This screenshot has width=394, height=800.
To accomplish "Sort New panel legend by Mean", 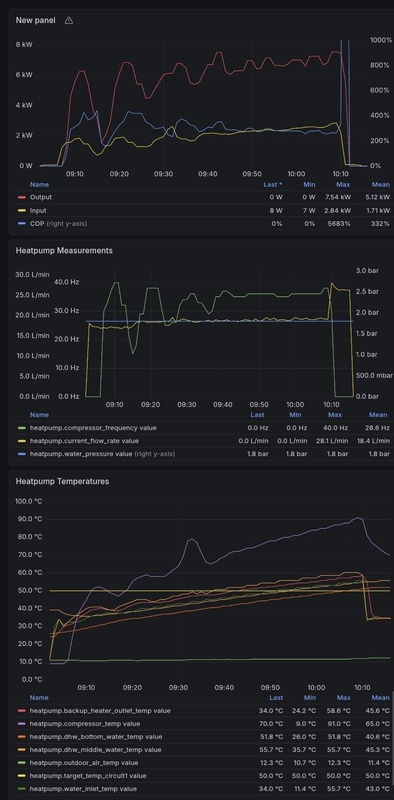I will pyautogui.click(x=381, y=185).
